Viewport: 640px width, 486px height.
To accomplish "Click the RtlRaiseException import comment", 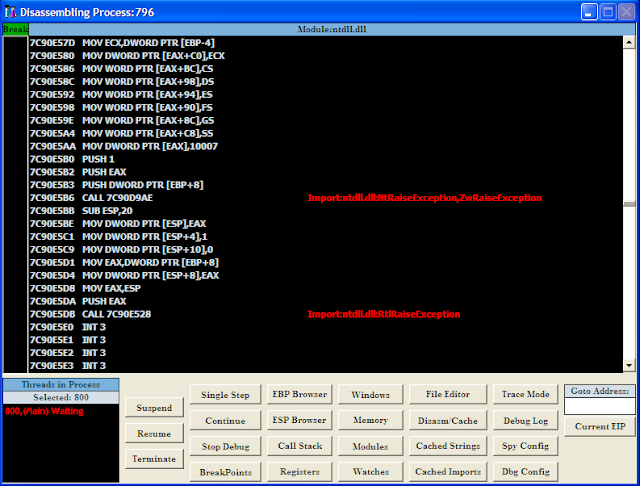I will click(384, 314).
